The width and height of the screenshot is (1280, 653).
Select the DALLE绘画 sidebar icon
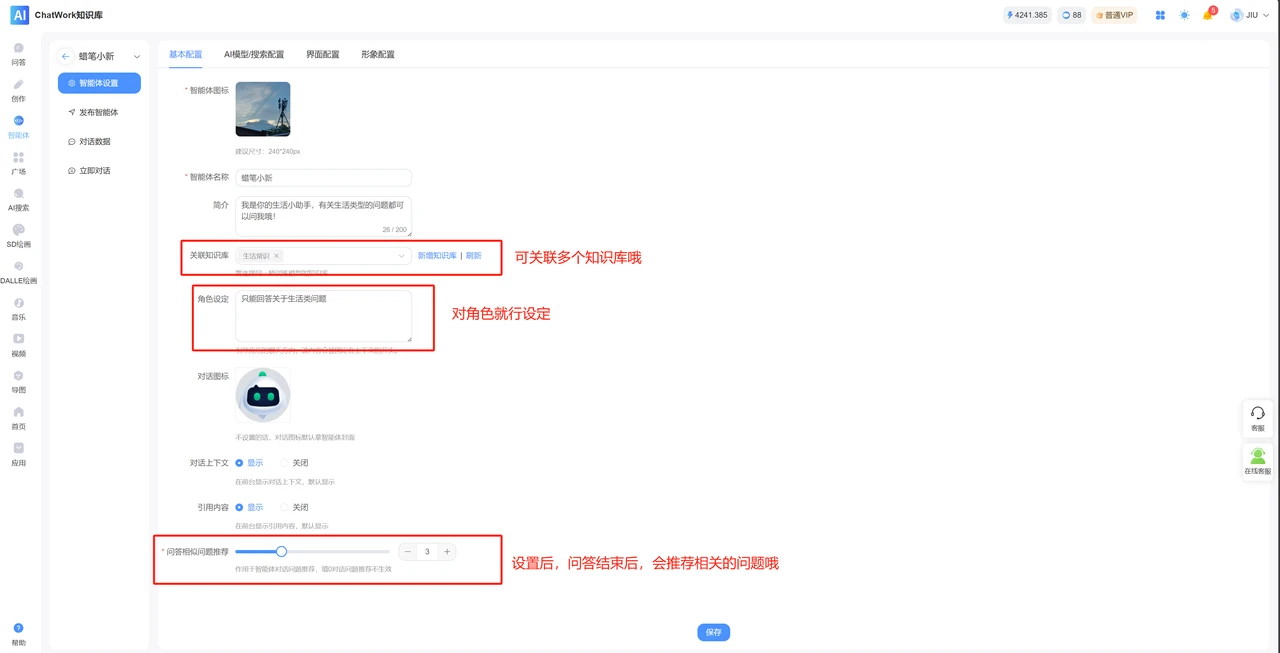pyautogui.click(x=20, y=272)
